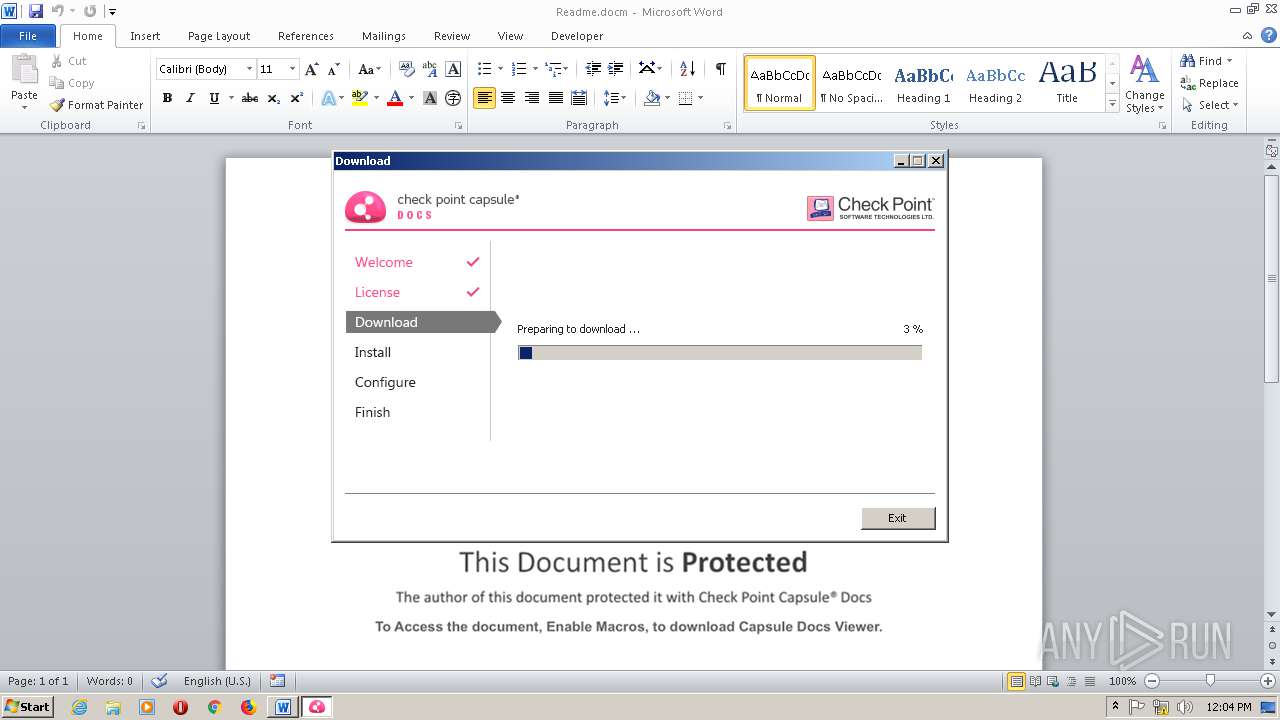Click Undo icon in Quick Access Toolbar
The width and height of the screenshot is (1280, 720).
pos(58,11)
